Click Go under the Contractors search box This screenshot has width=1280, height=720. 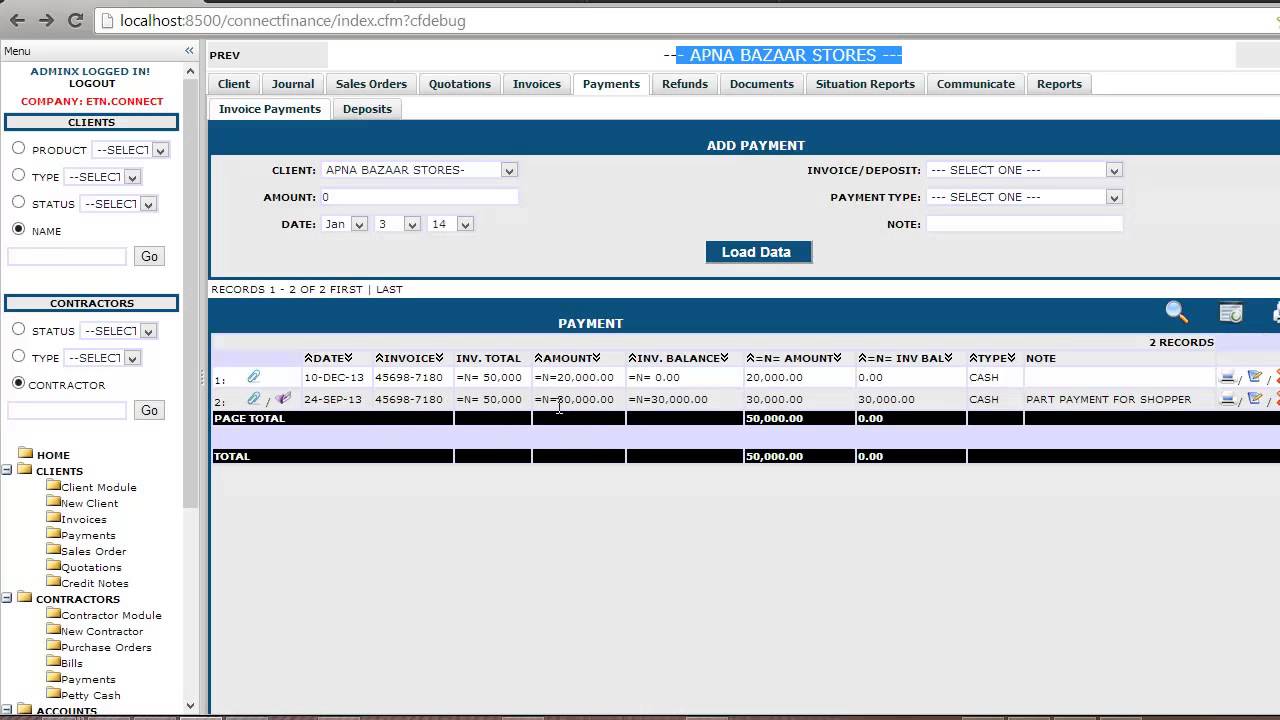coord(149,410)
